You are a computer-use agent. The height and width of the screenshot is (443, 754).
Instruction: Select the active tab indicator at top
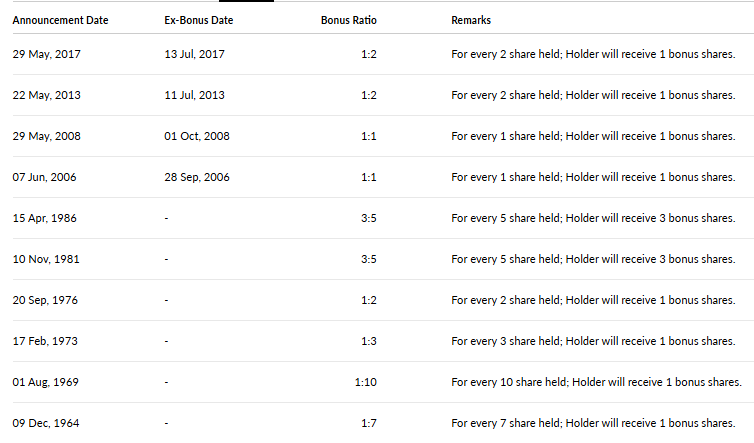246,1
